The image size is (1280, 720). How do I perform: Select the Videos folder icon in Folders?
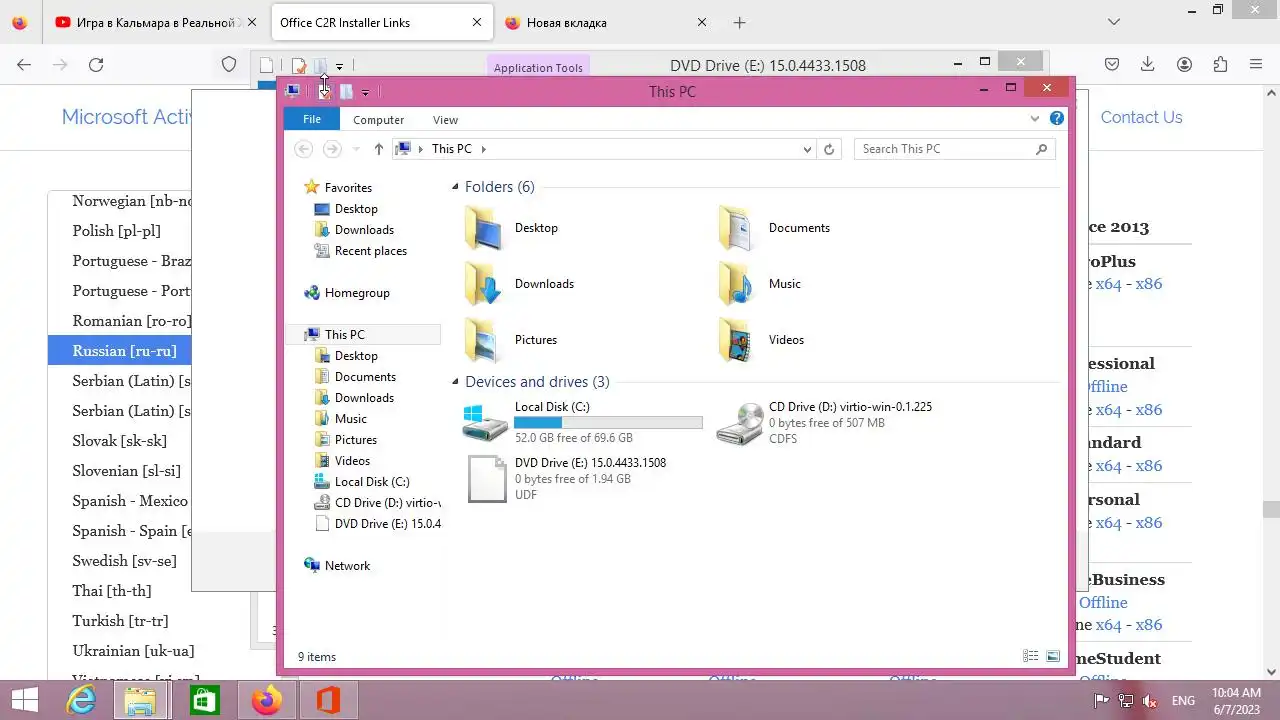(x=738, y=340)
